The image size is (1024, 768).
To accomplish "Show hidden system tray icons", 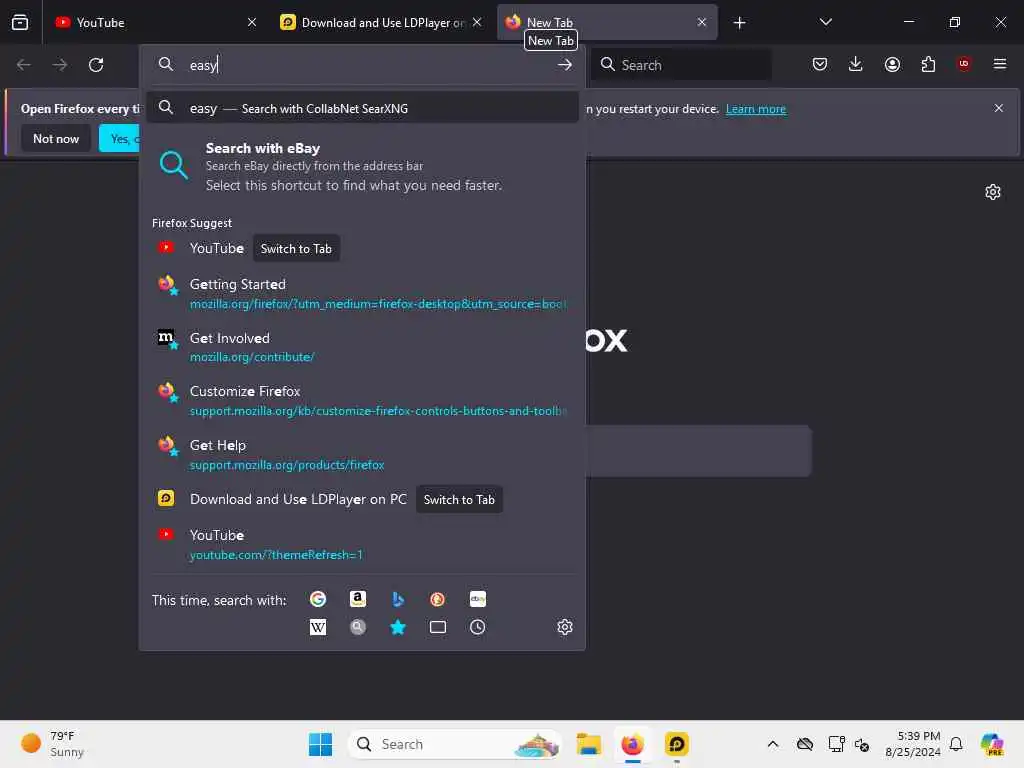I will tap(773, 744).
